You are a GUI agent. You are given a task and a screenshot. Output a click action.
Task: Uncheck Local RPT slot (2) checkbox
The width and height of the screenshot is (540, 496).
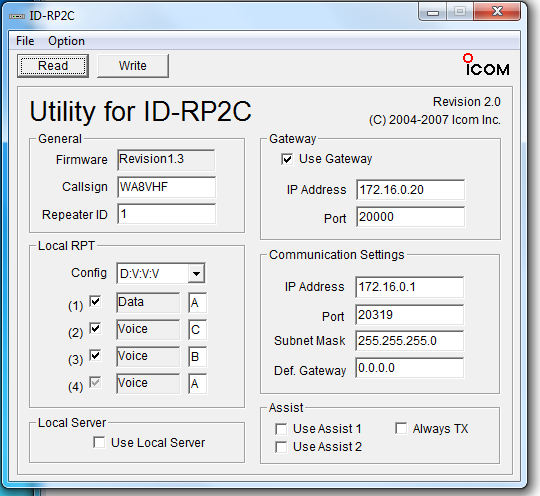(x=95, y=328)
